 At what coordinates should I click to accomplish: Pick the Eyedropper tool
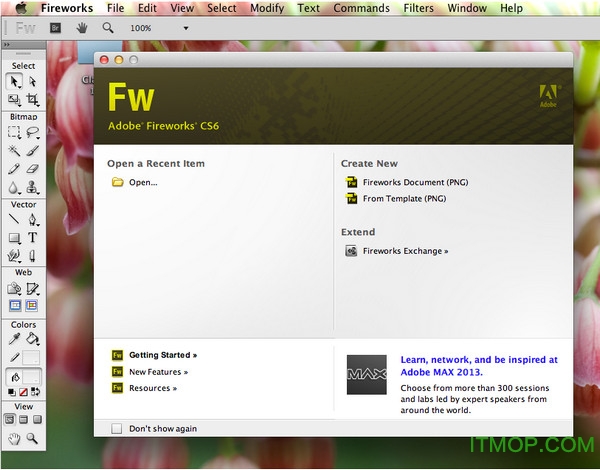tap(14, 339)
